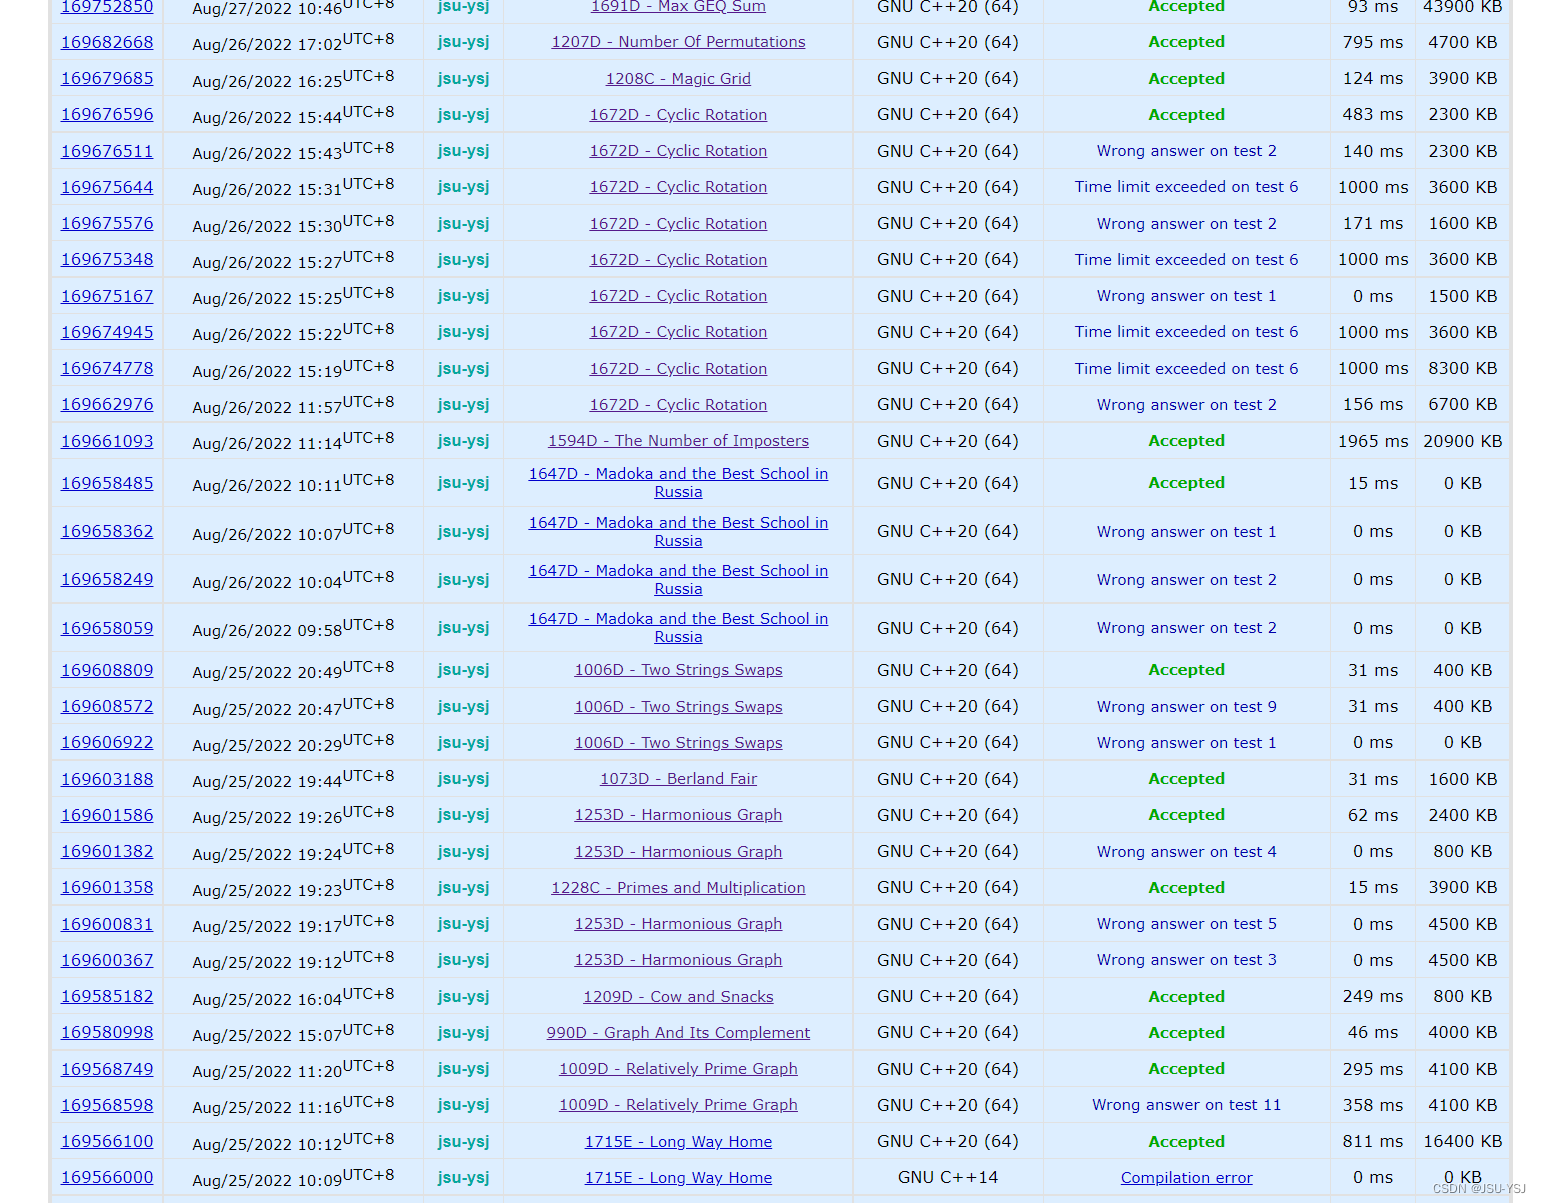Image resolution: width=1541 pixels, height=1203 pixels.
Task: Open submission 169601586
Action: pos(107,815)
